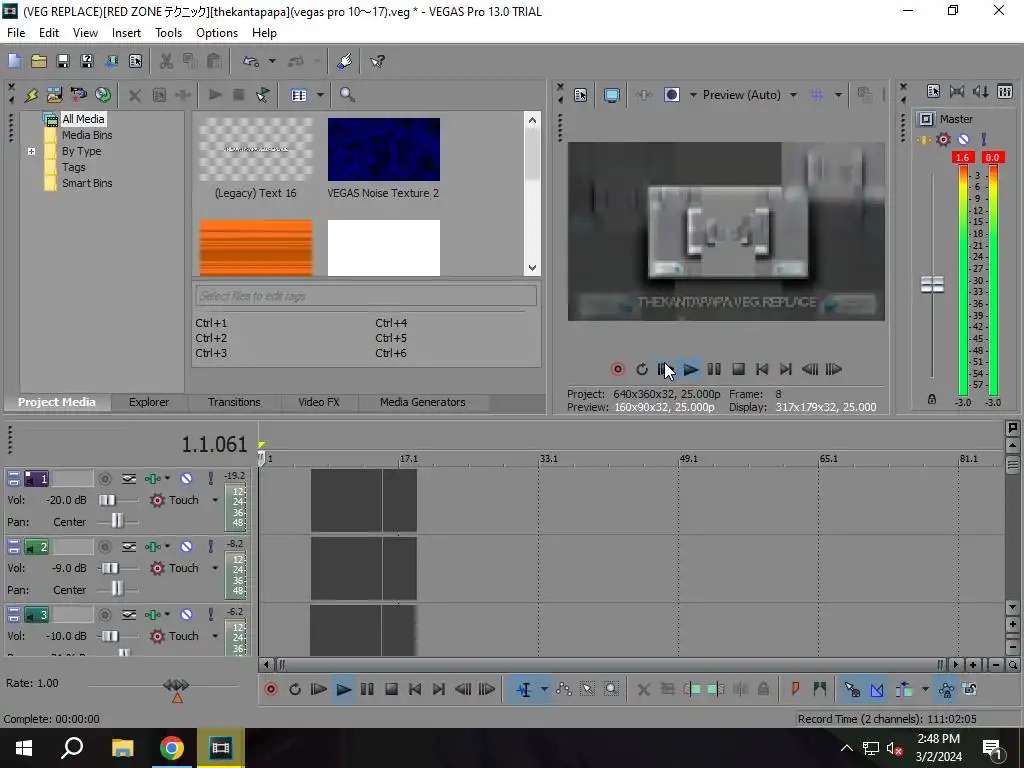Solo track 1
Screen dimensions: 1024x768
[x=210, y=479]
